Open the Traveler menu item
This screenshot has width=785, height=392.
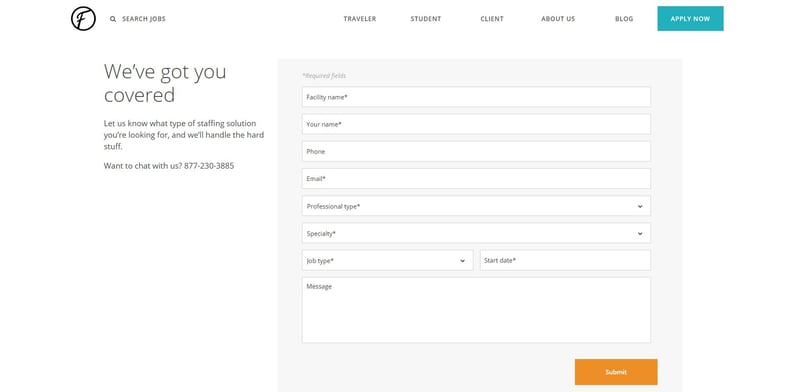(x=359, y=19)
